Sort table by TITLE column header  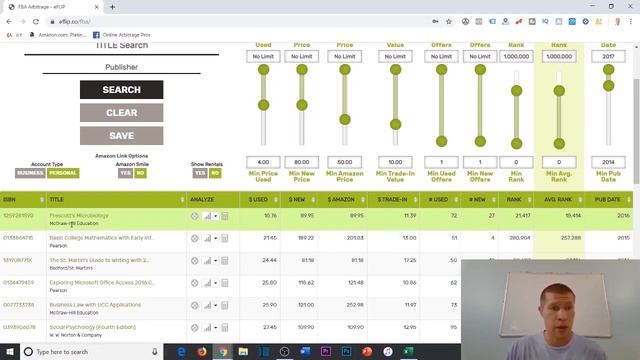(x=116, y=200)
